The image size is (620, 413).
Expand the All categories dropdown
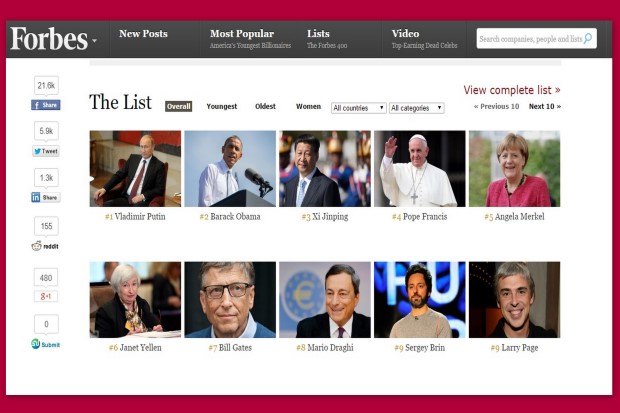click(417, 108)
